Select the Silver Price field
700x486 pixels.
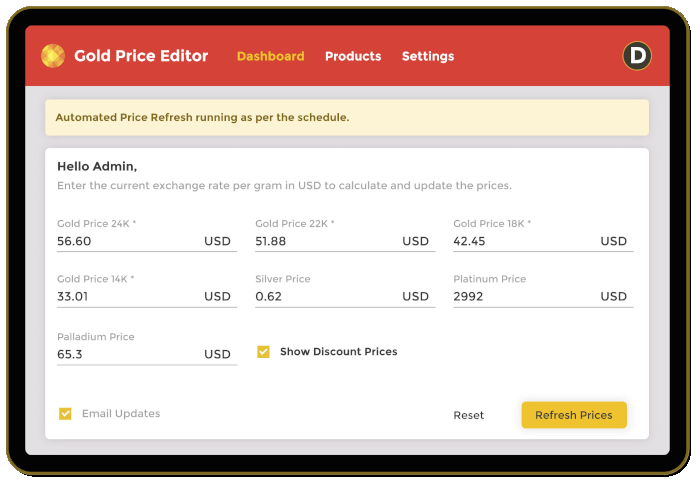pos(345,297)
